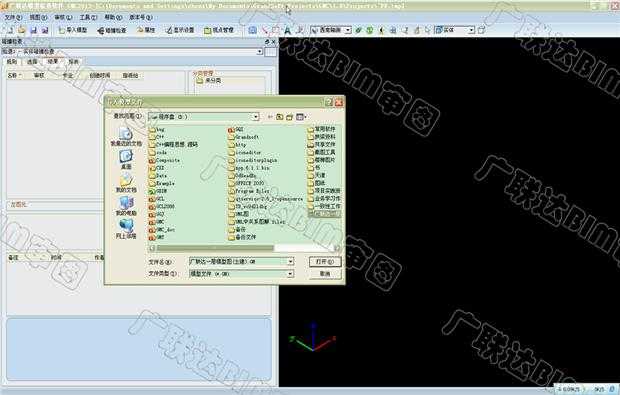Viewport: 620px width, 395px height.
Task: Open the 帮助 menu
Action: (x=113, y=17)
